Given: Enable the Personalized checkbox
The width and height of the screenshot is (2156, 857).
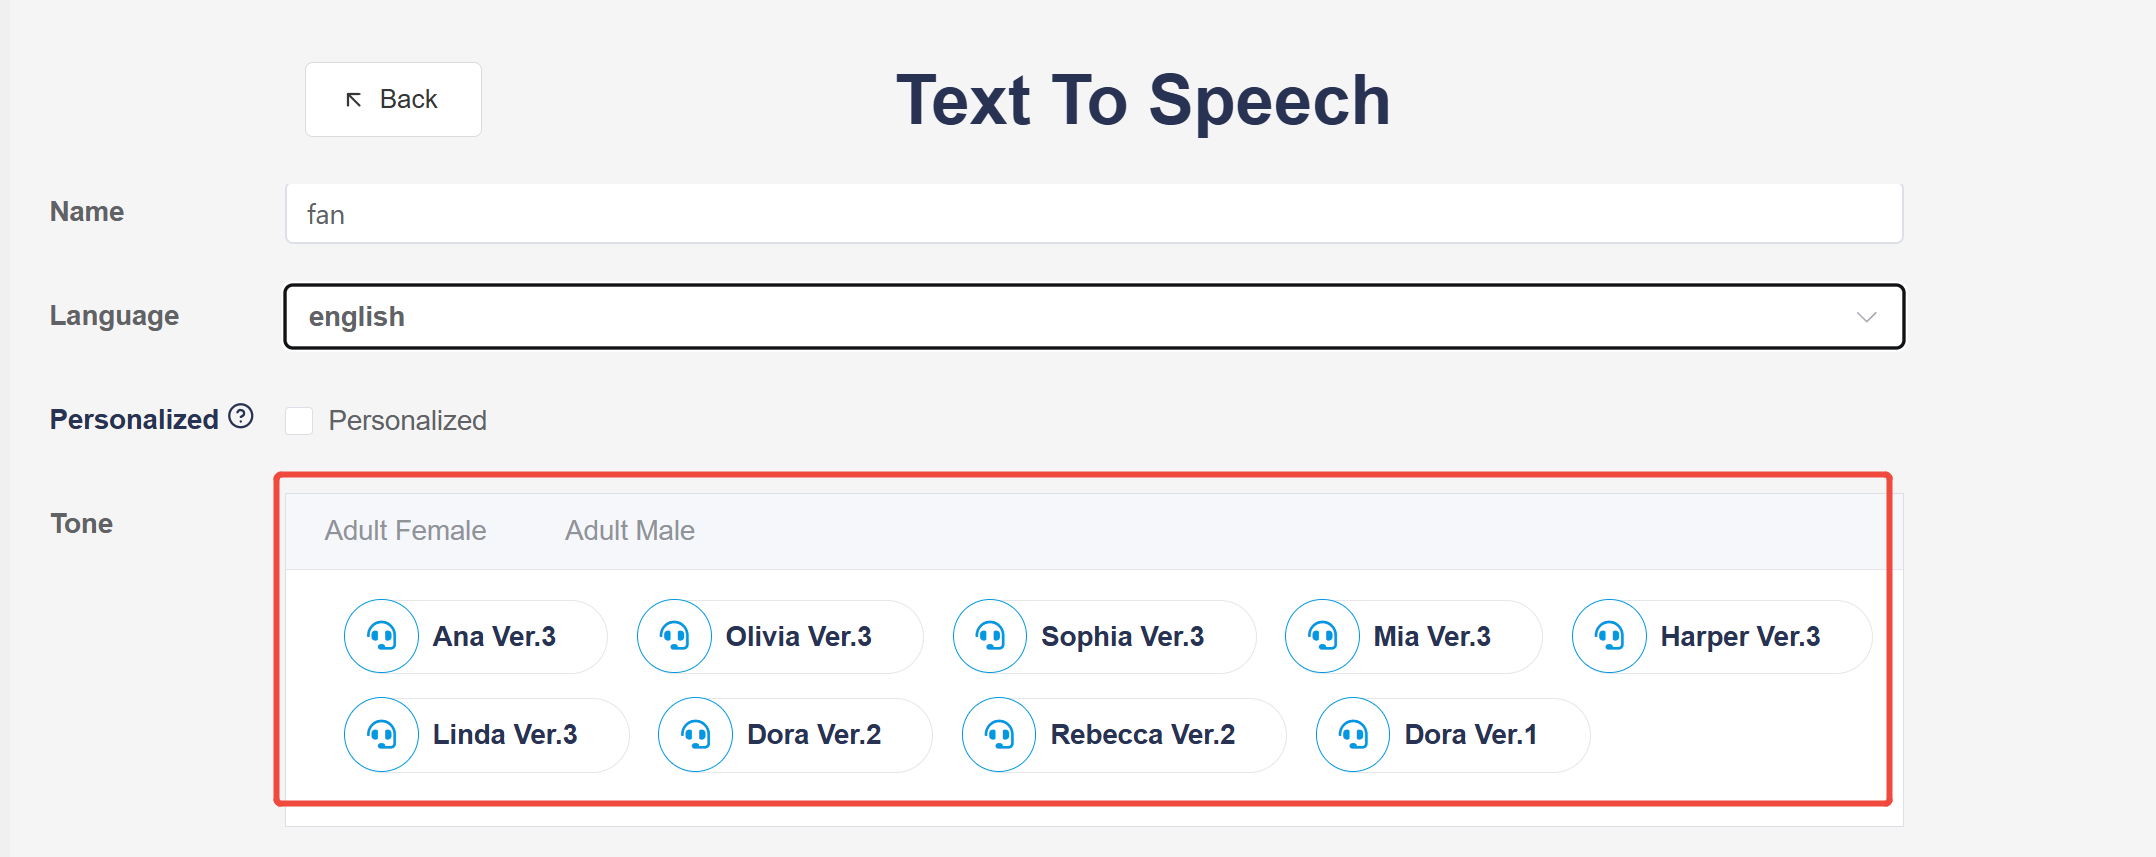Looking at the screenshot, I should pos(299,421).
